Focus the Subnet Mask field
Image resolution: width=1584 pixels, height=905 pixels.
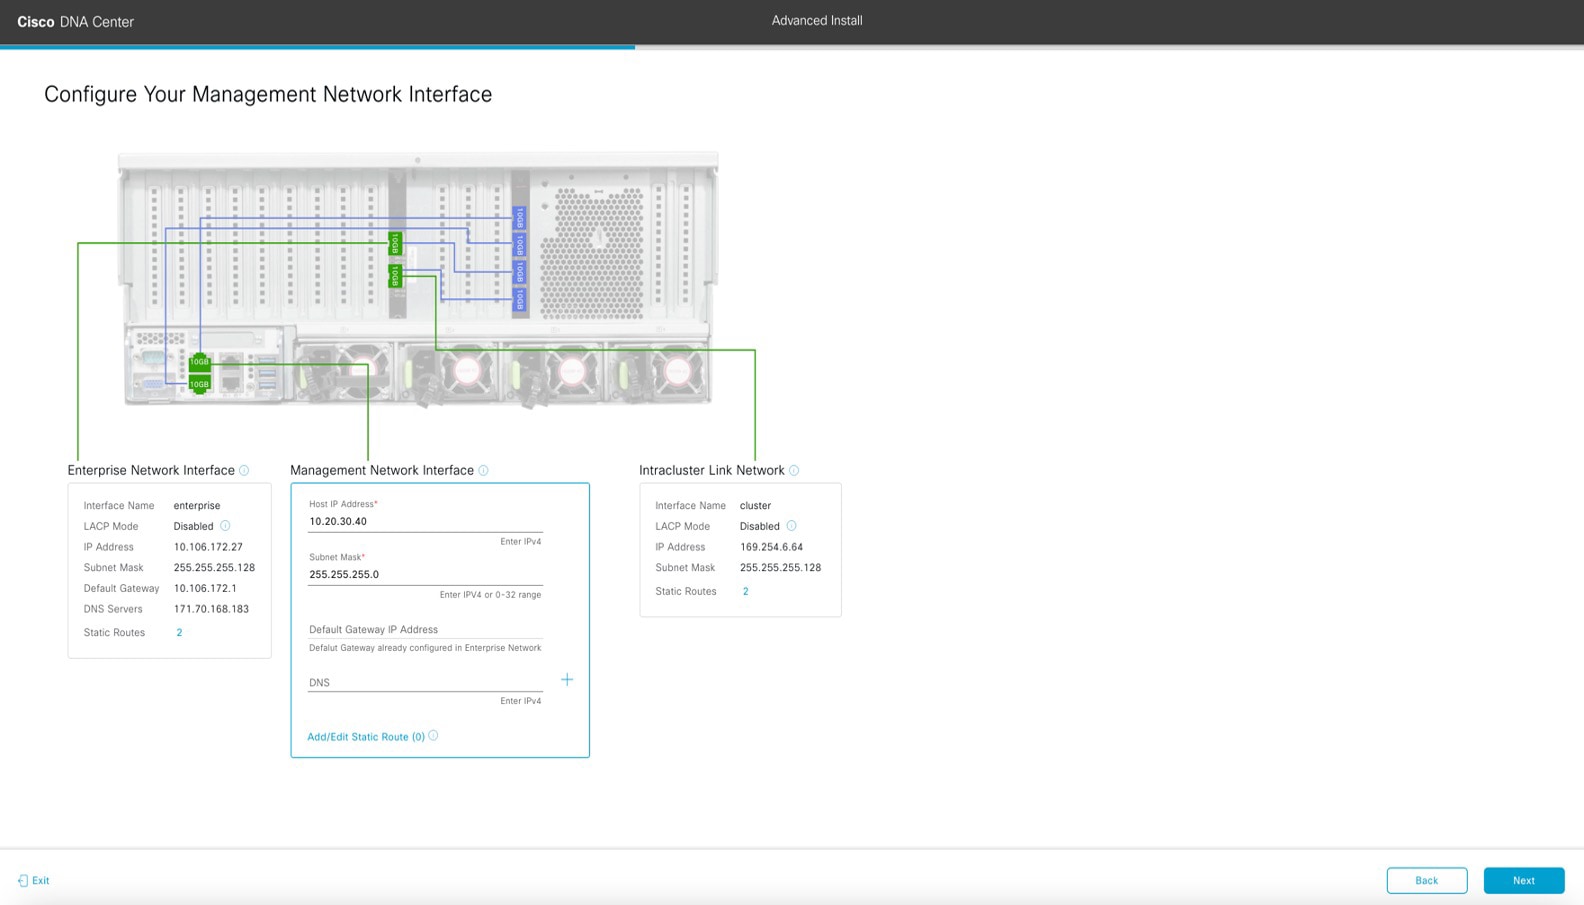pos(424,574)
